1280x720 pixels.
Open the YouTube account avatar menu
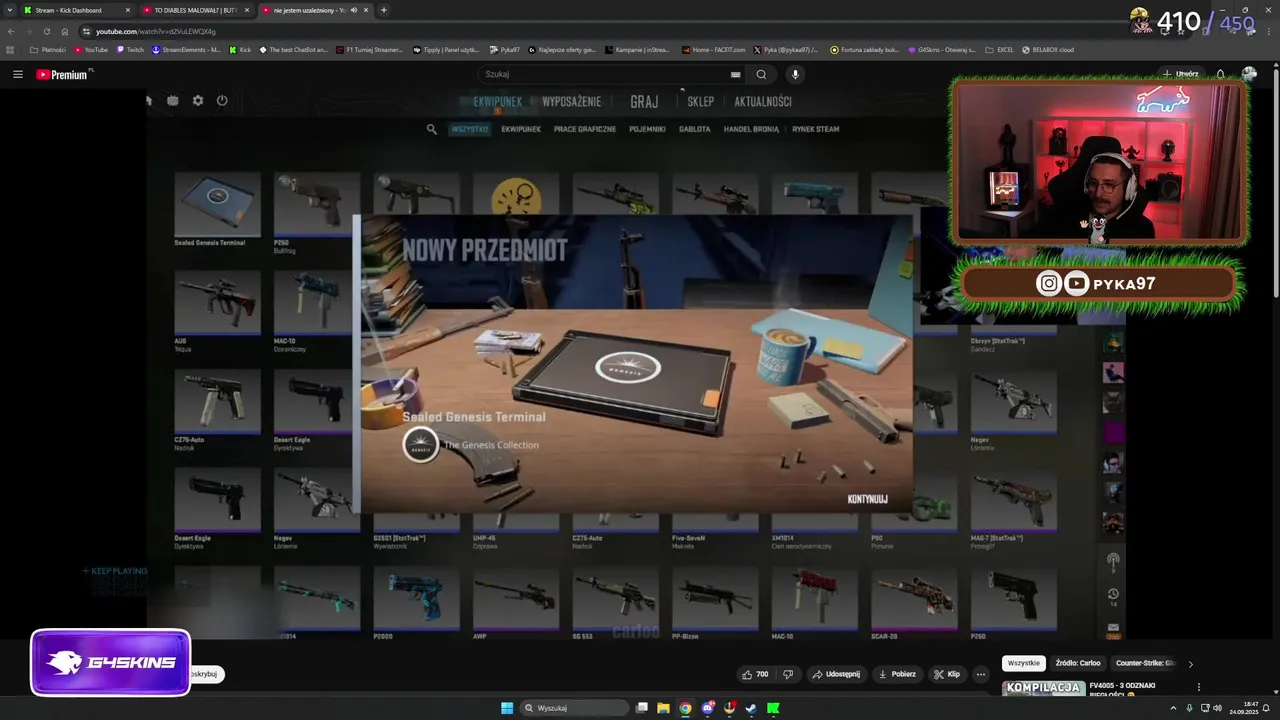point(1249,74)
